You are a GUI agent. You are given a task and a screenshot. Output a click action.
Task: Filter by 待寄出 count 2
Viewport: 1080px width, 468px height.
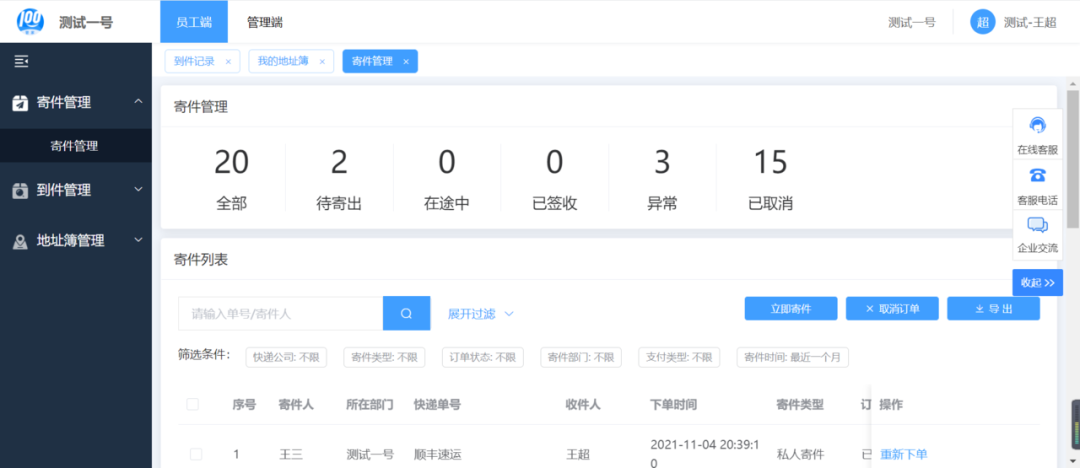click(x=340, y=179)
